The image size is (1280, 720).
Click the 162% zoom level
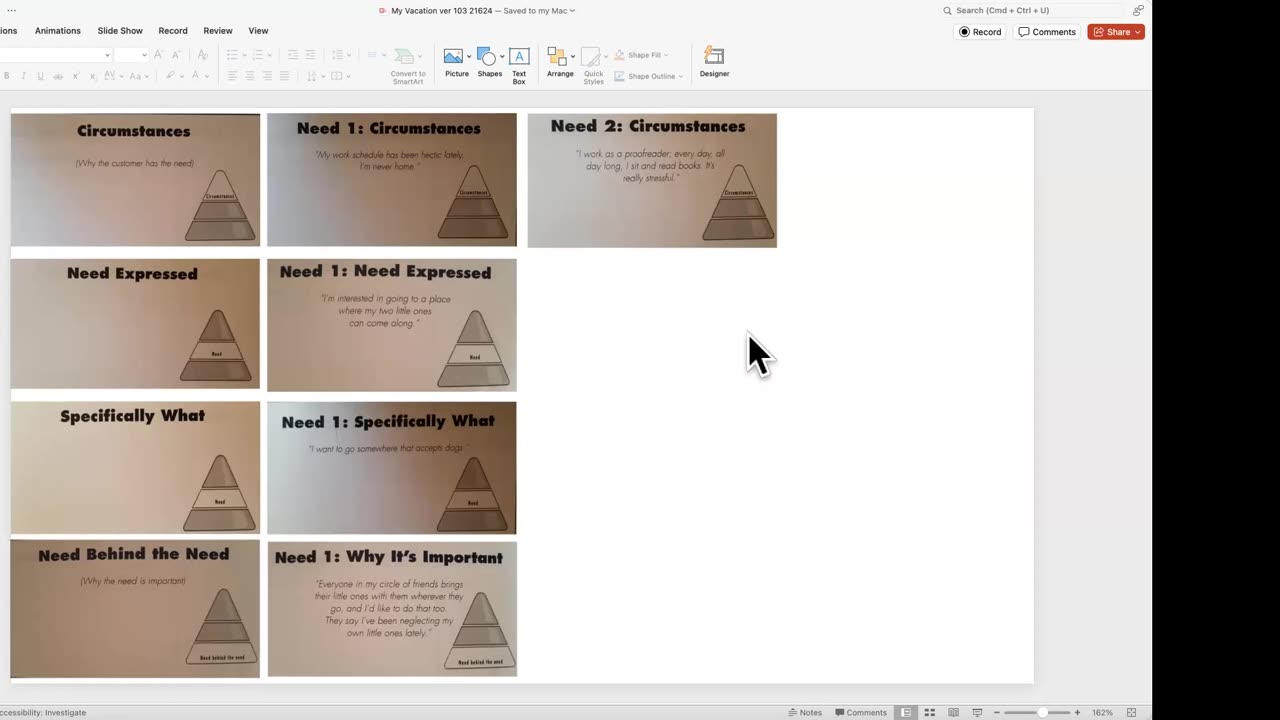pyautogui.click(x=1102, y=712)
